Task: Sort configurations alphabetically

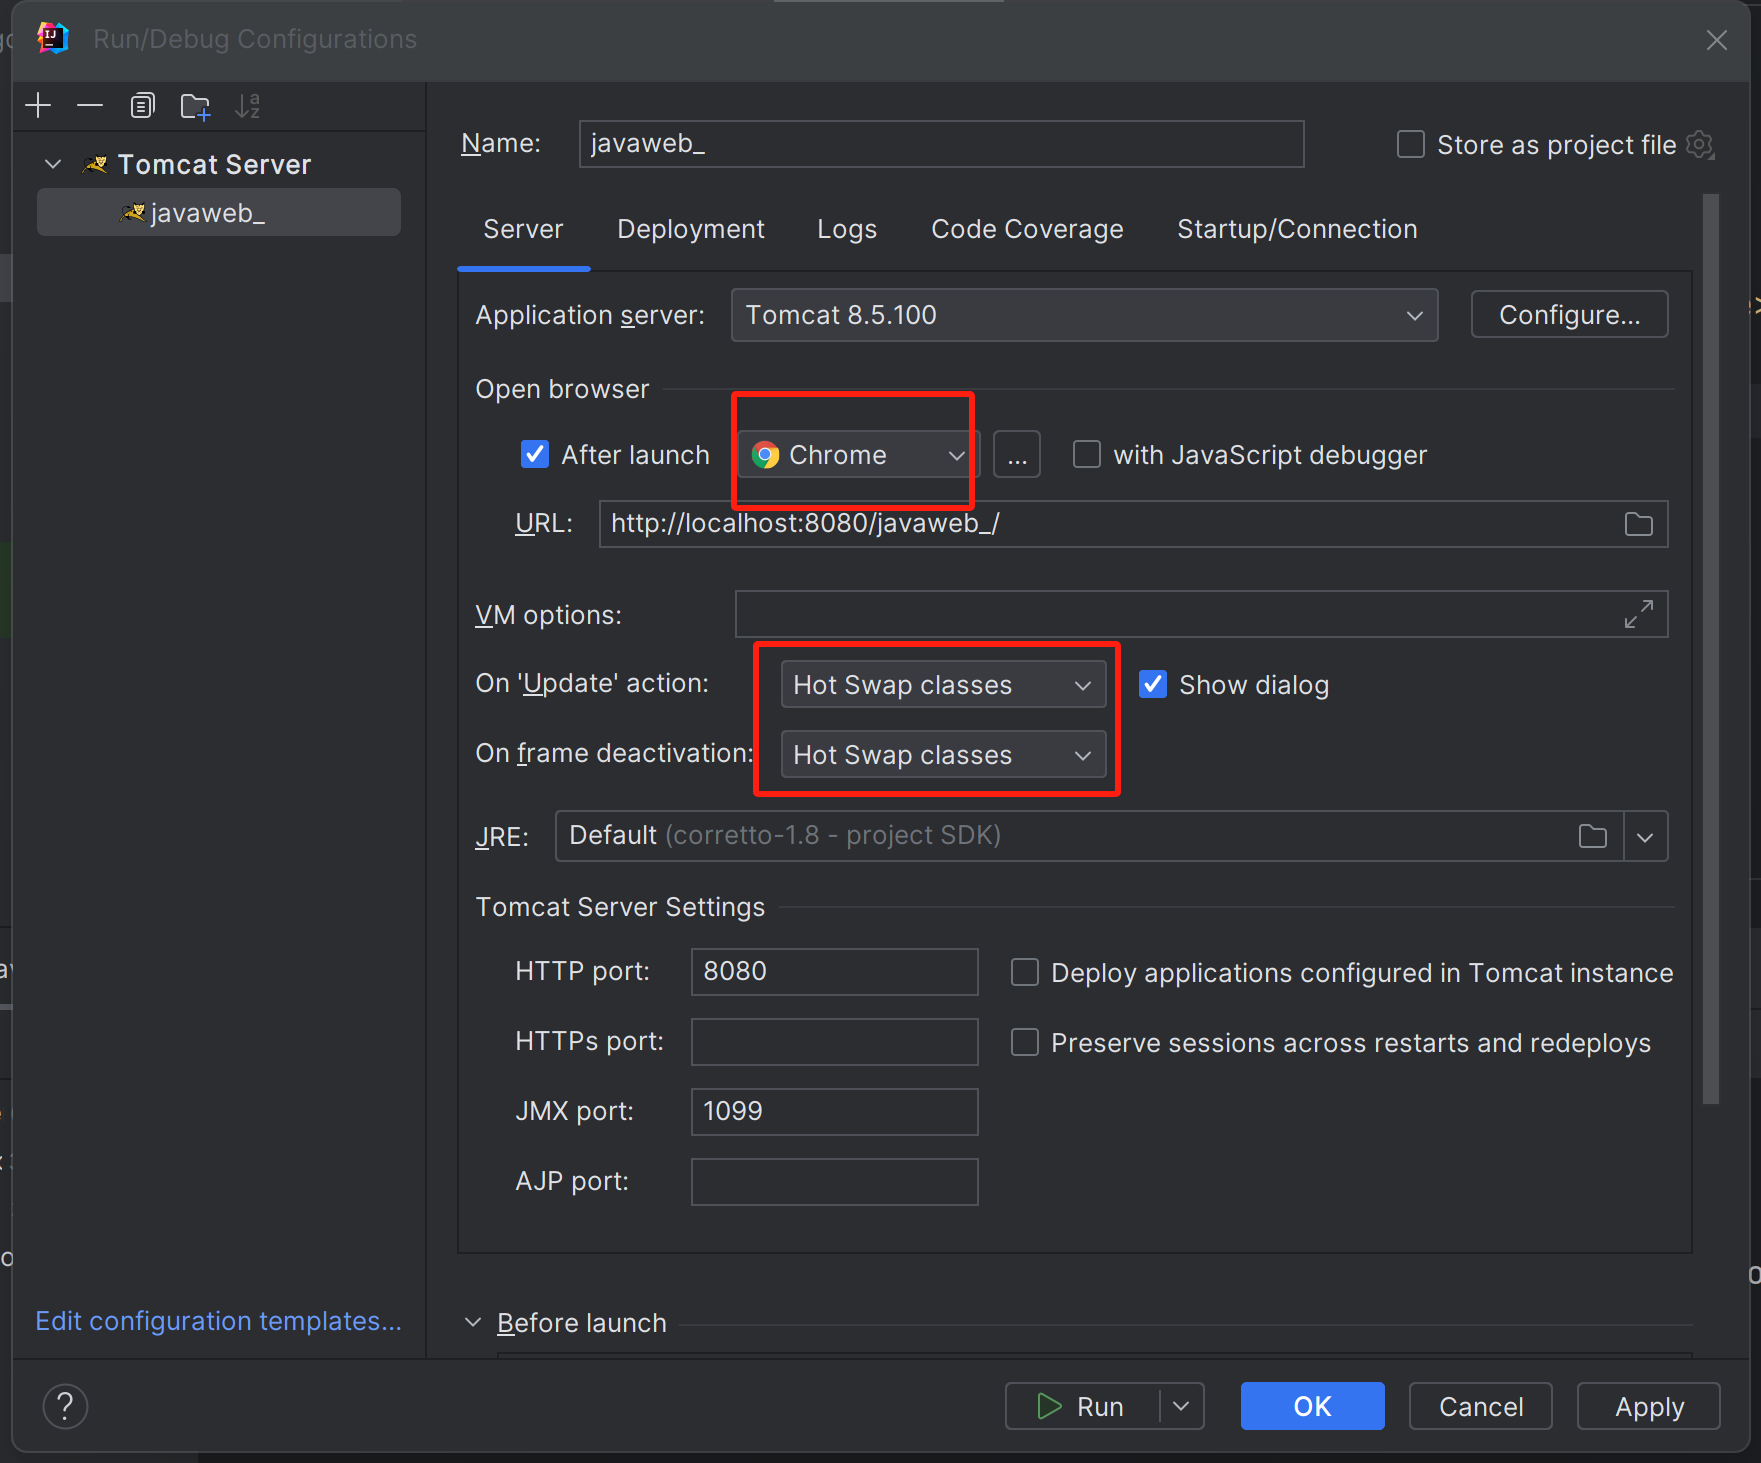Action: (247, 105)
